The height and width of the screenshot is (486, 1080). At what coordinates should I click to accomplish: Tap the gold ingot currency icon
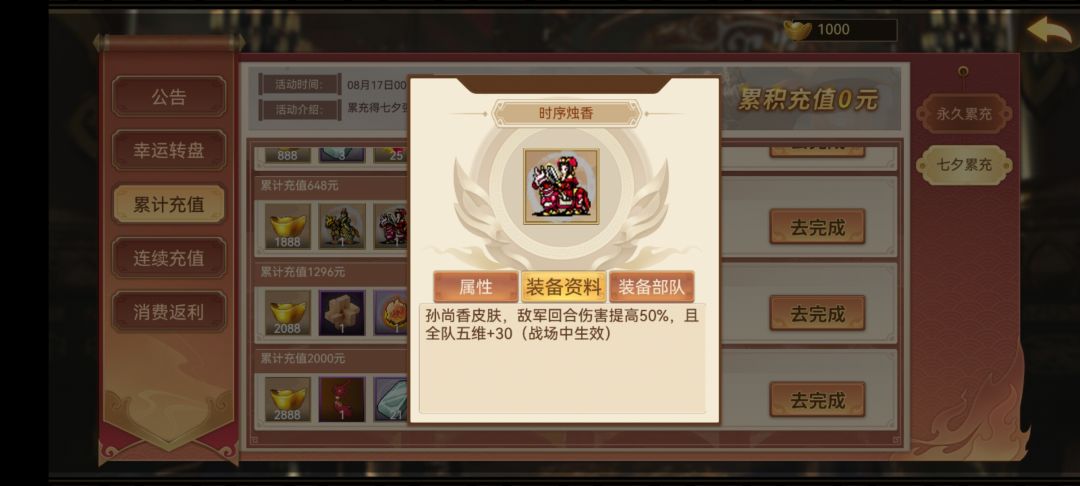pos(798,30)
